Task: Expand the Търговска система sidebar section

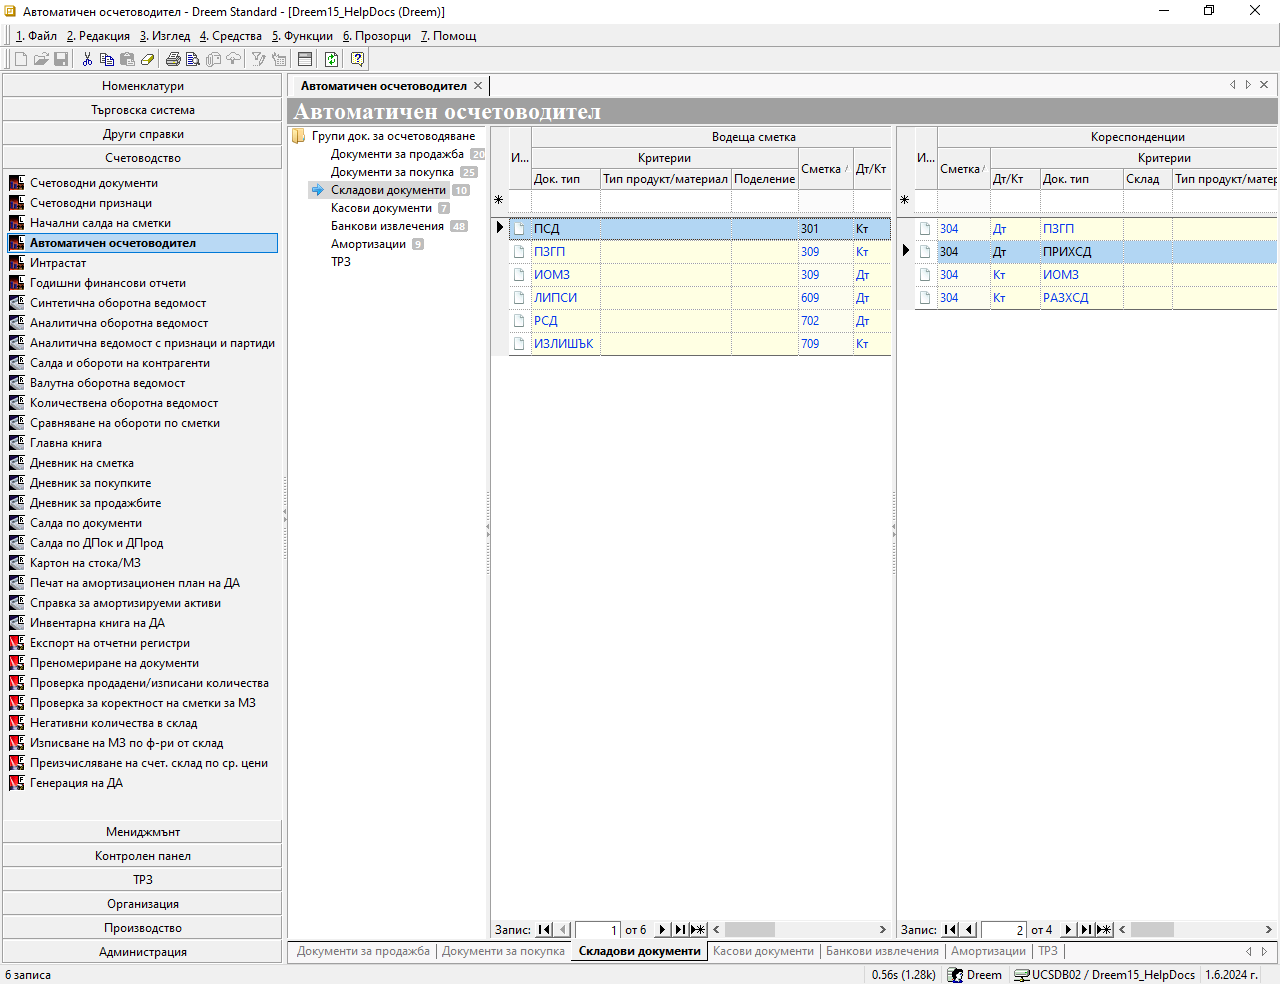Action: click(x=142, y=110)
